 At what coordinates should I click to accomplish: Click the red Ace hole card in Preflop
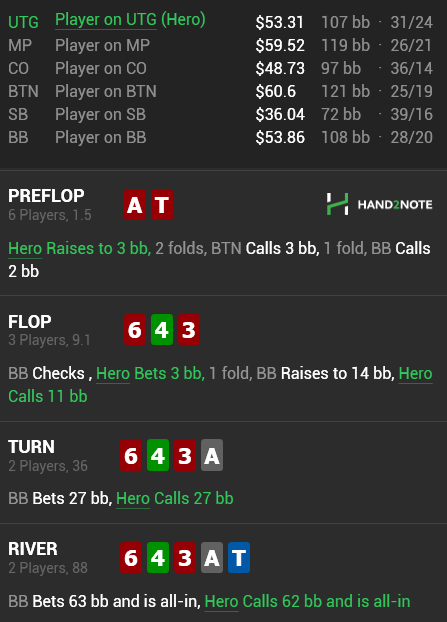pyautogui.click(x=135, y=205)
